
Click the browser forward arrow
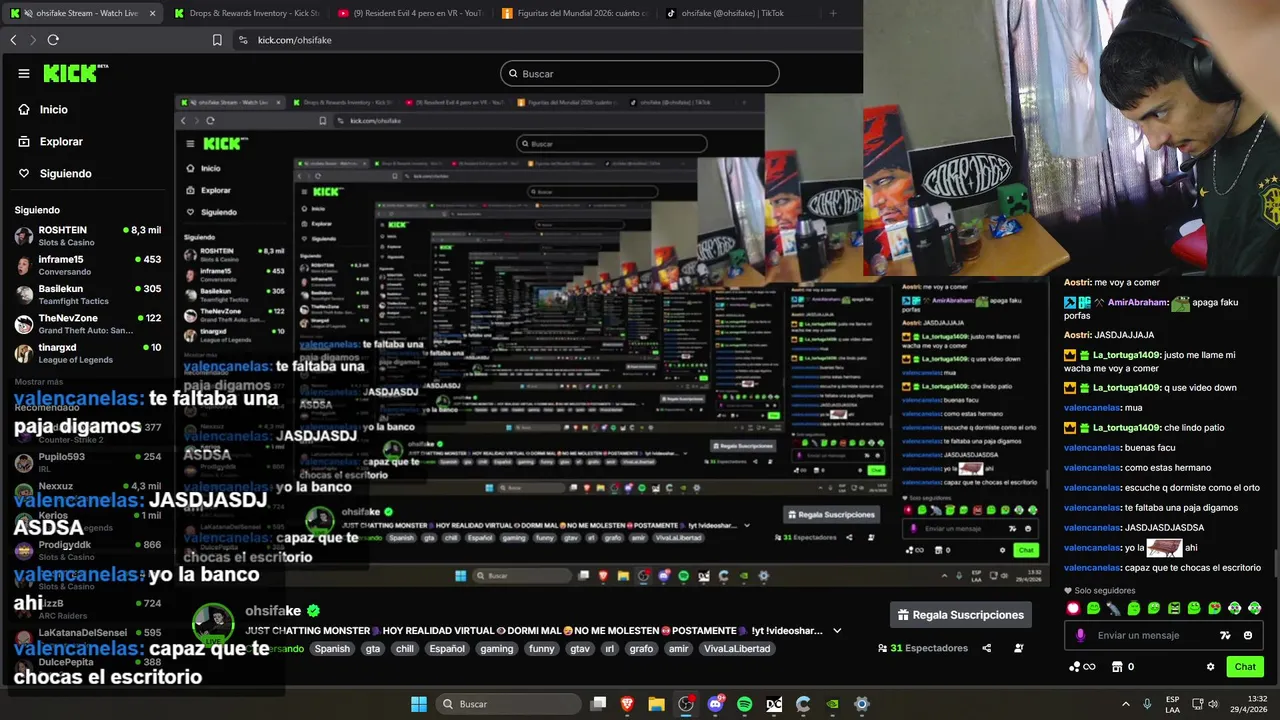33,40
